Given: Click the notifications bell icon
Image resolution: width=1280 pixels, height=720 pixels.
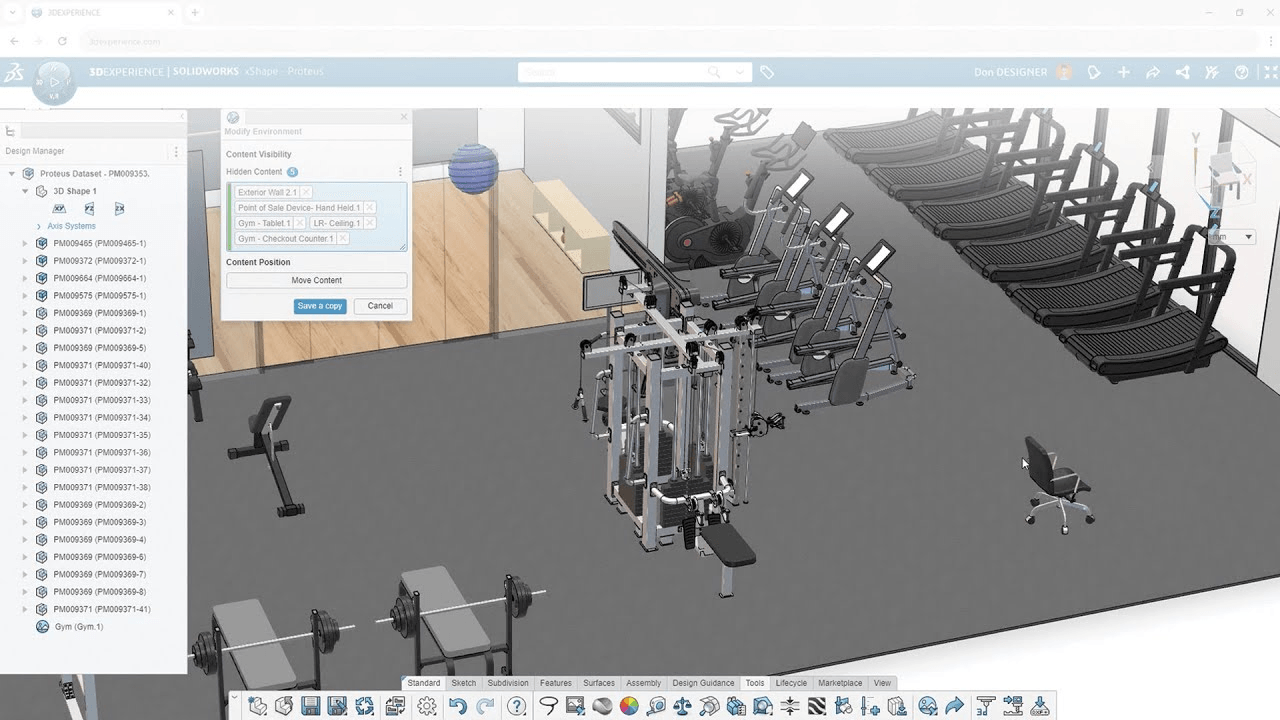Looking at the screenshot, I should click(1095, 71).
